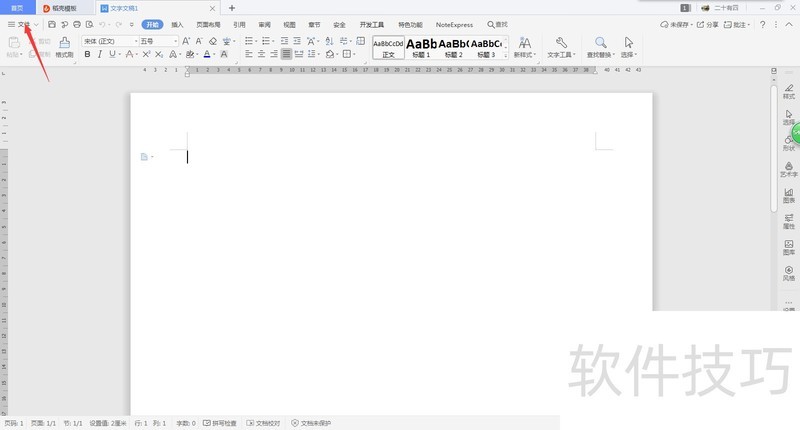Click the new tab plus button
The image size is (800, 430).
coord(232,8)
